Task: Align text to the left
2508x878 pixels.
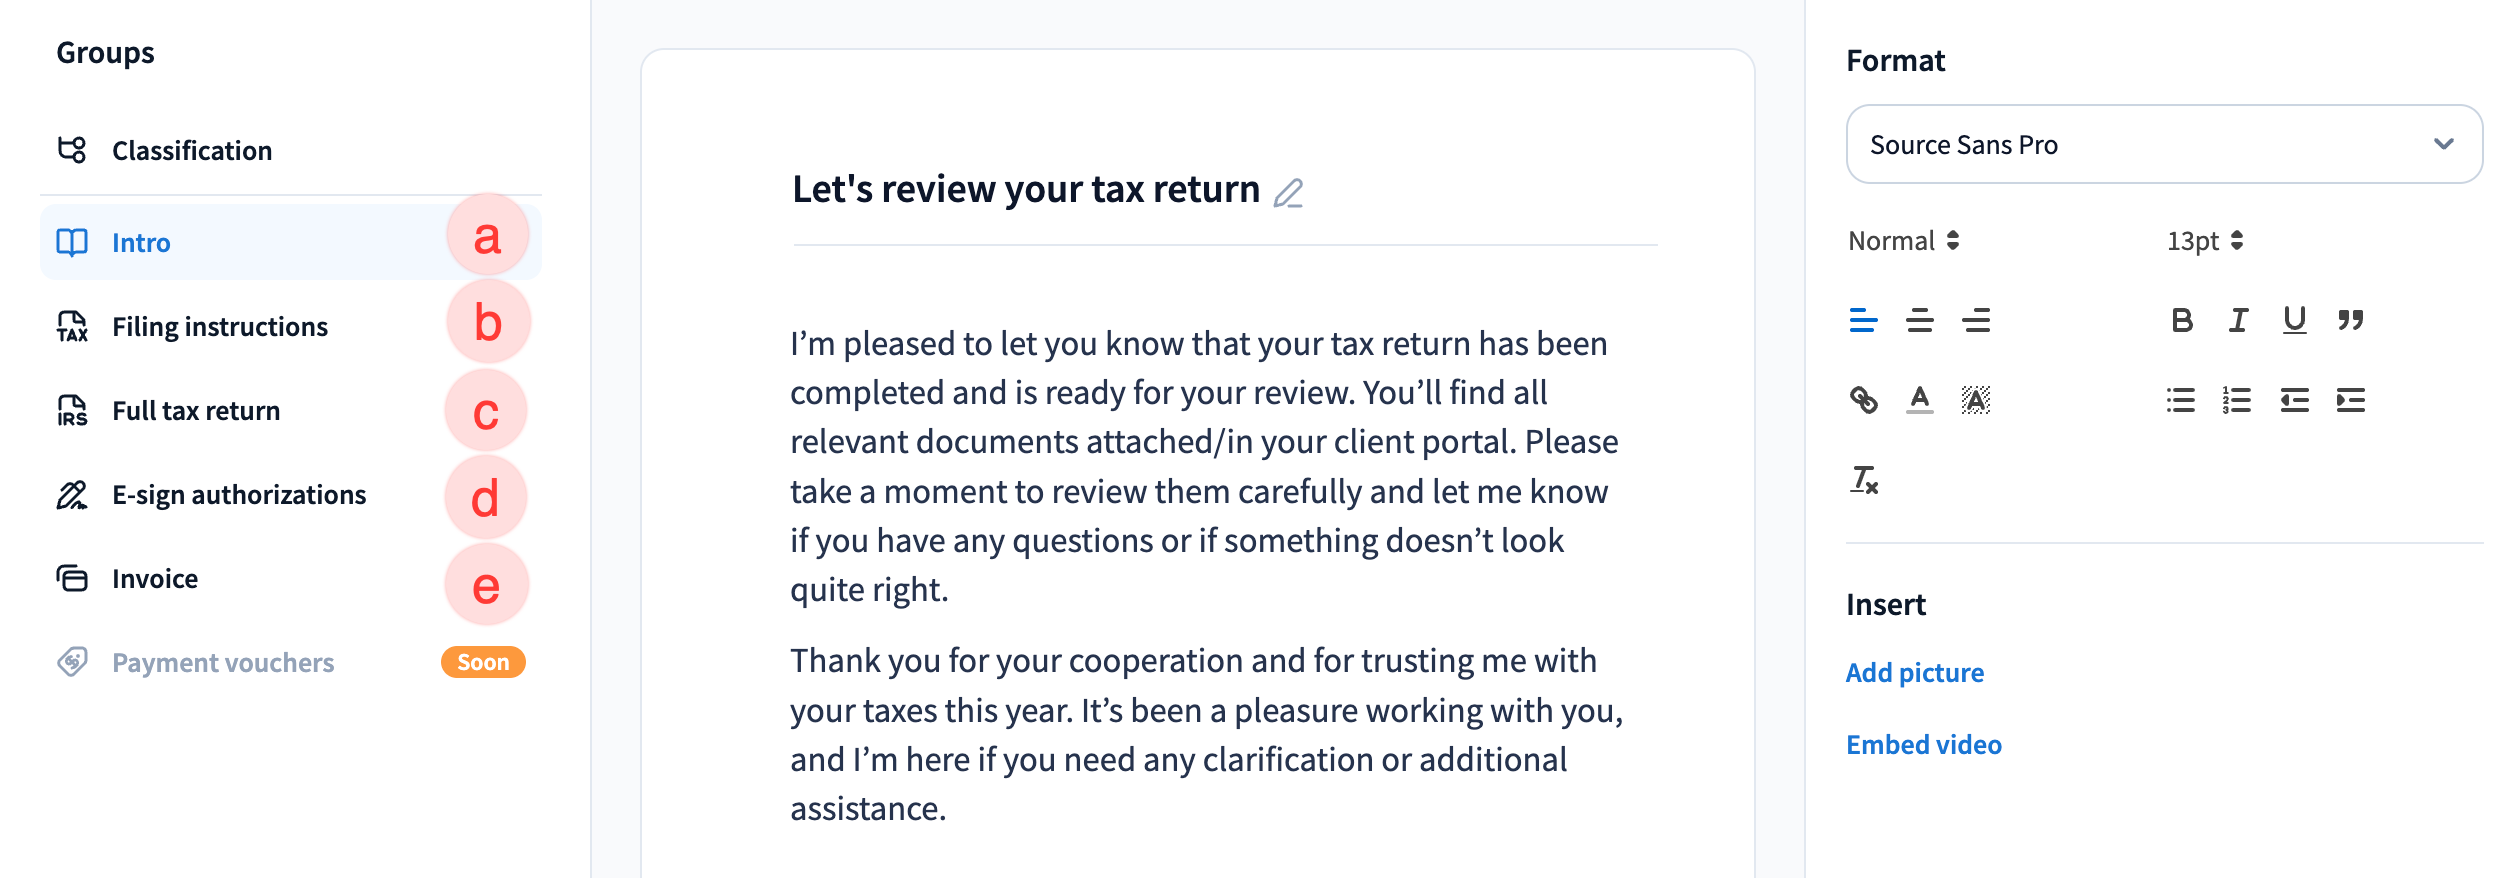Action: click(x=1863, y=321)
